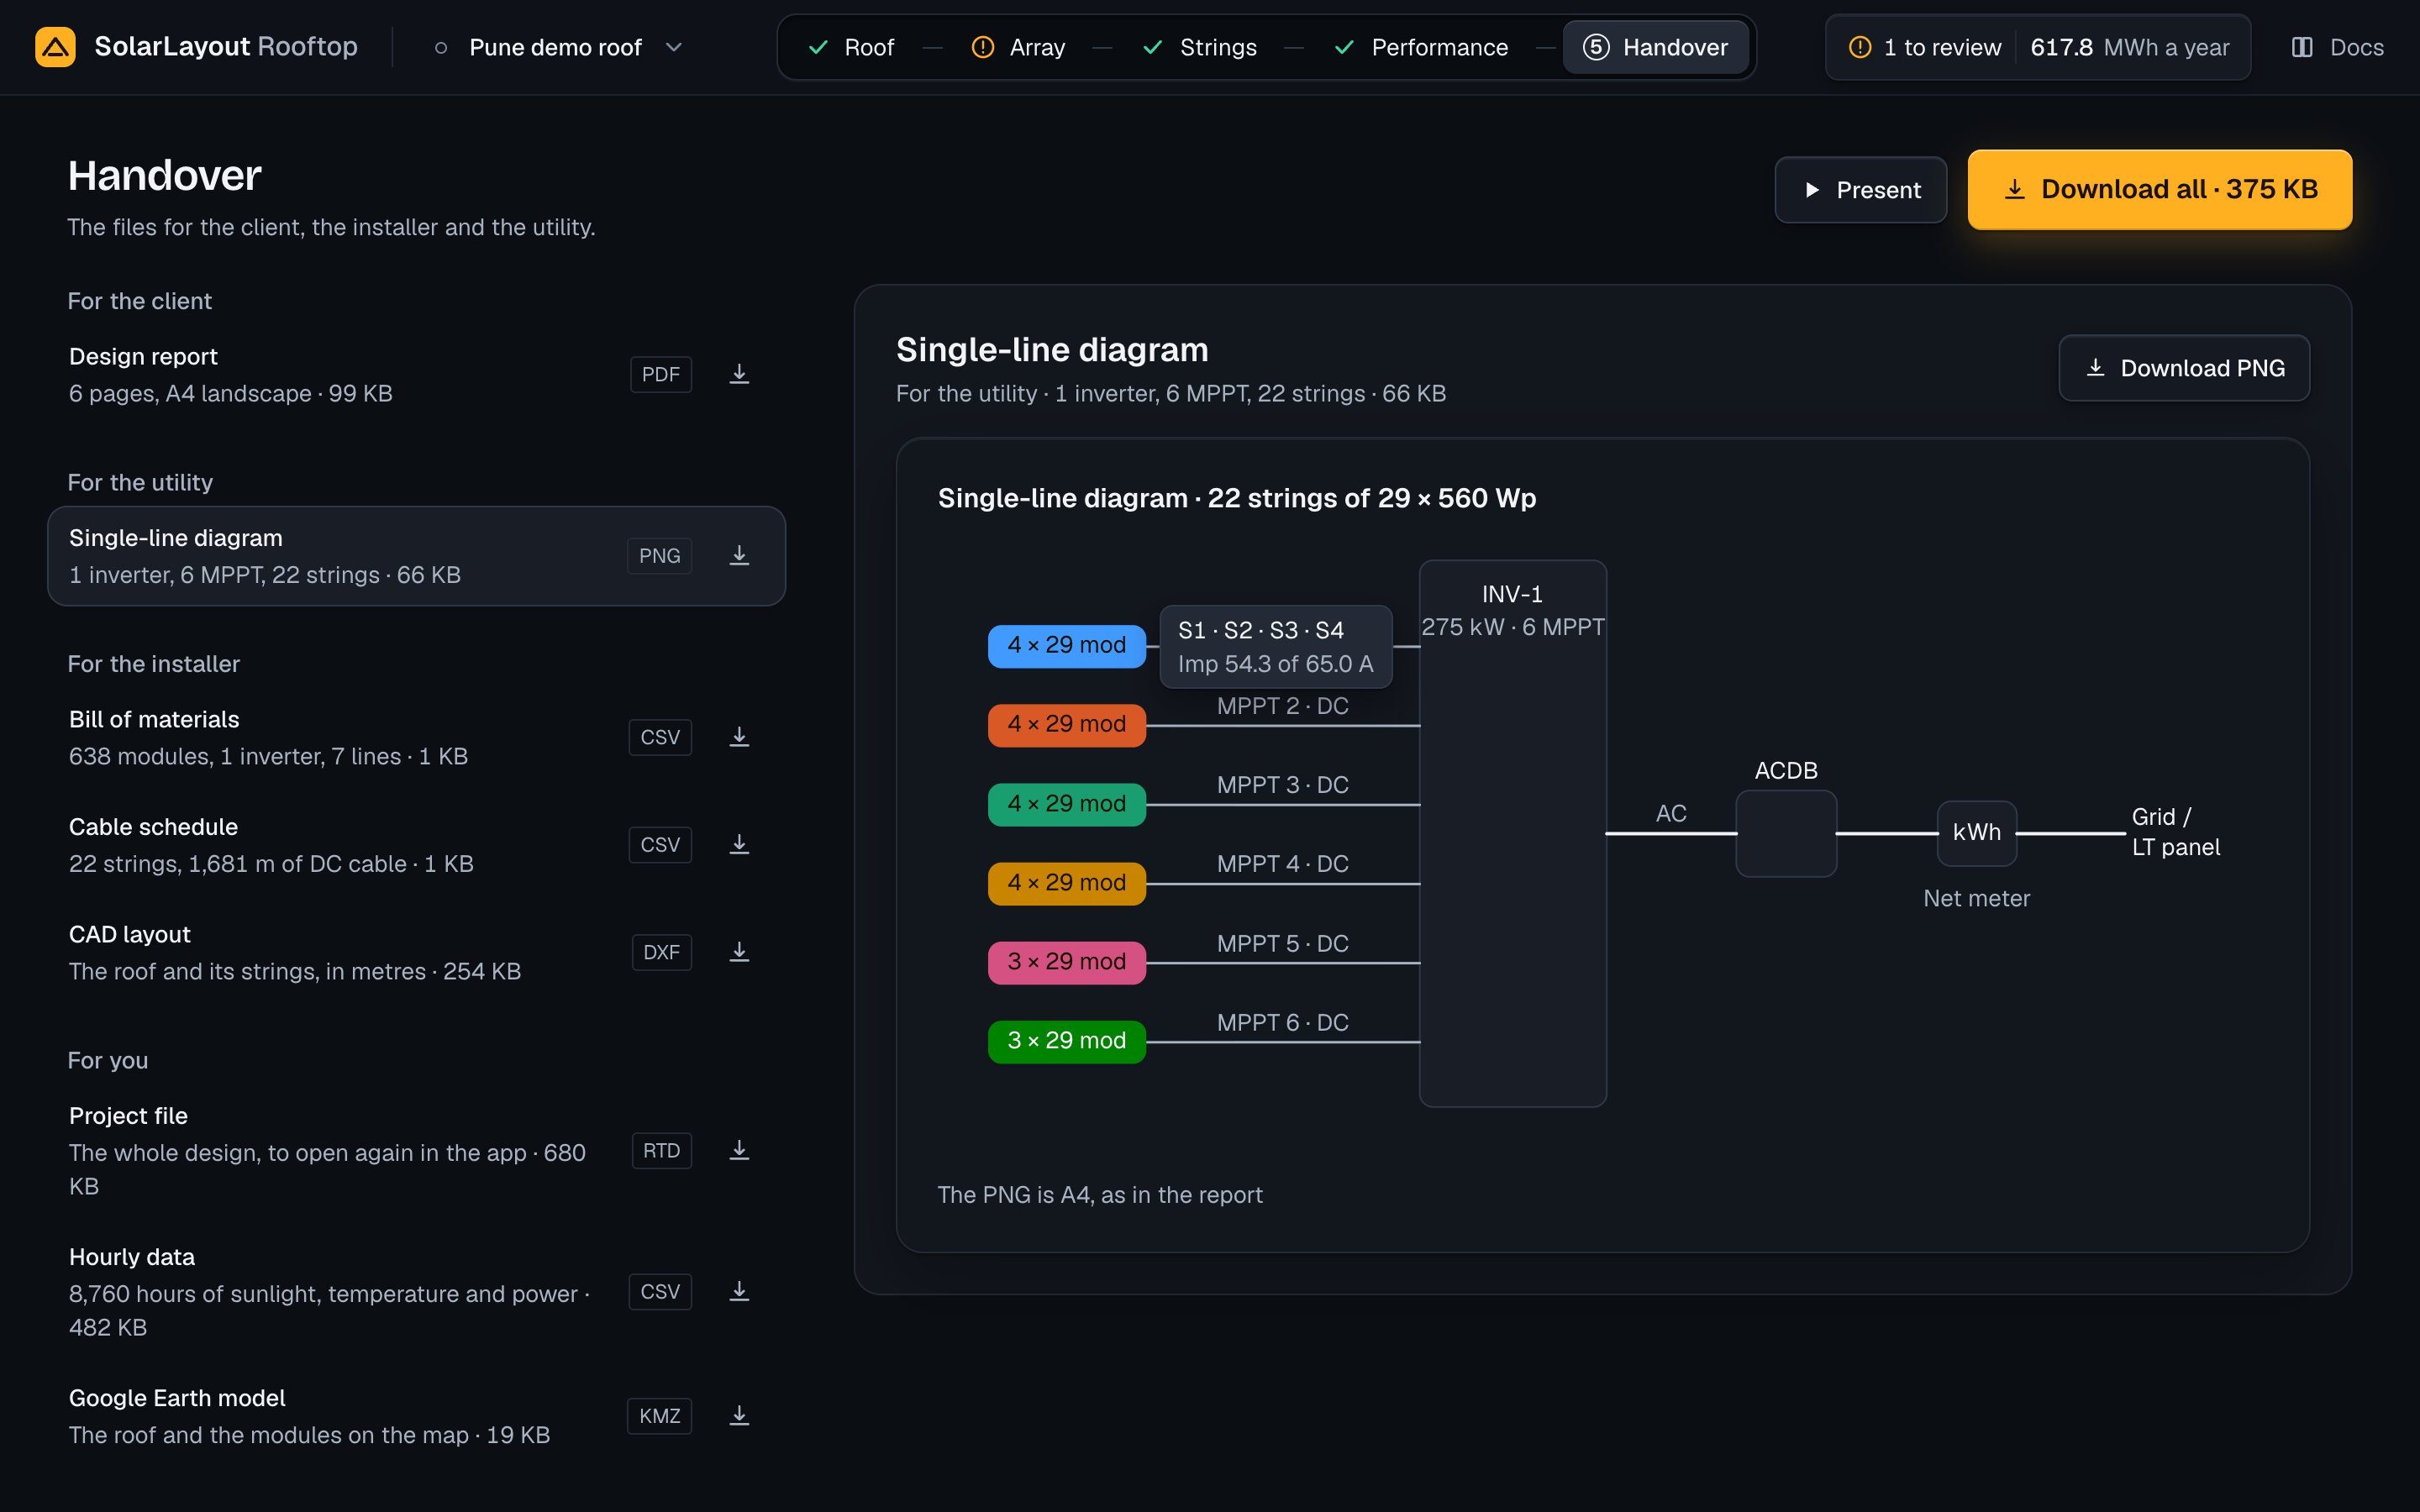Click the warning icon next to '1 to review'
Screen dimensions: 2420x1512
click(x=1860, y=47)
